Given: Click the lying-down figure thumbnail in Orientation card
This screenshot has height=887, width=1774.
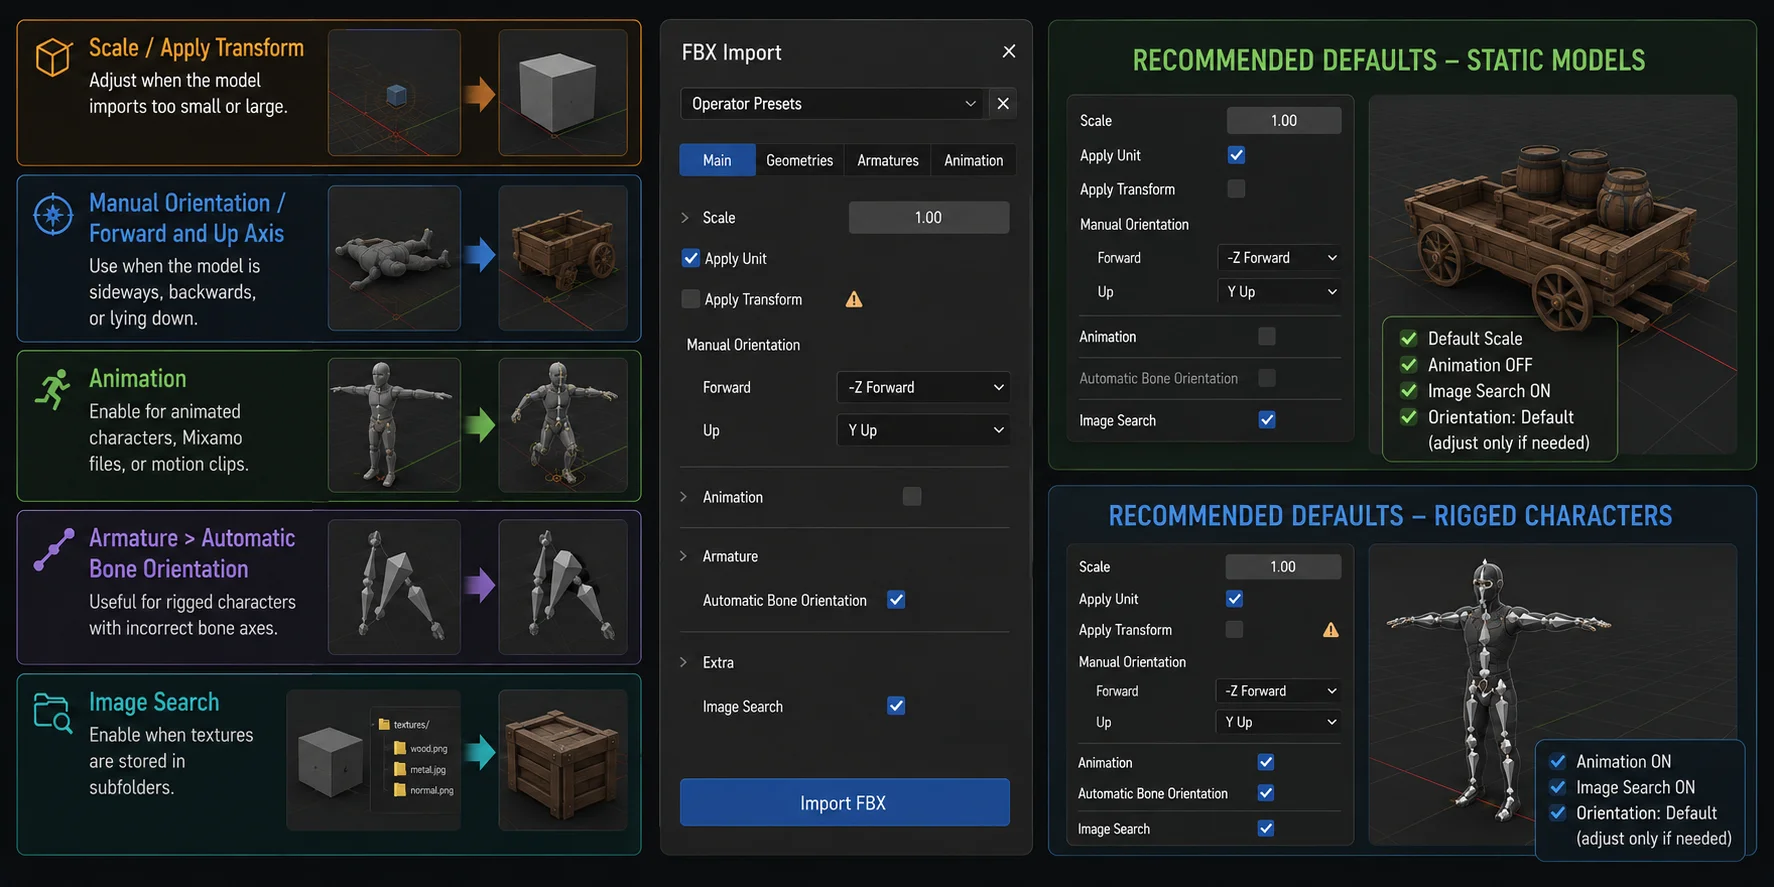Looking at the screenshot, I should [x=394, y=258].
